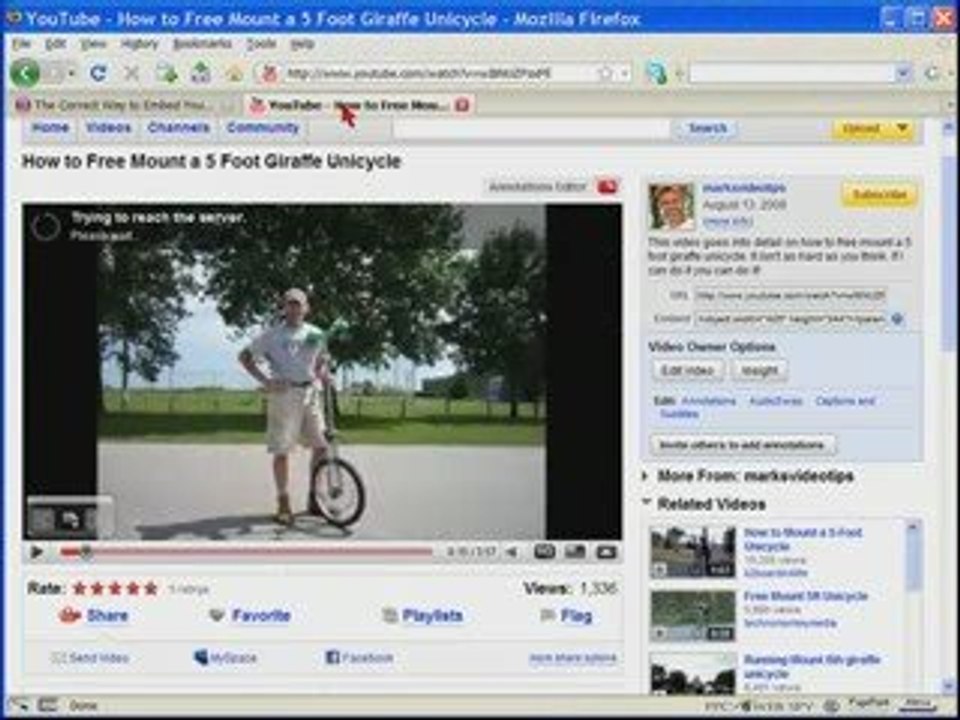
Task: Bookmark this page with the star icon
Action: click(x=605, y=74)
